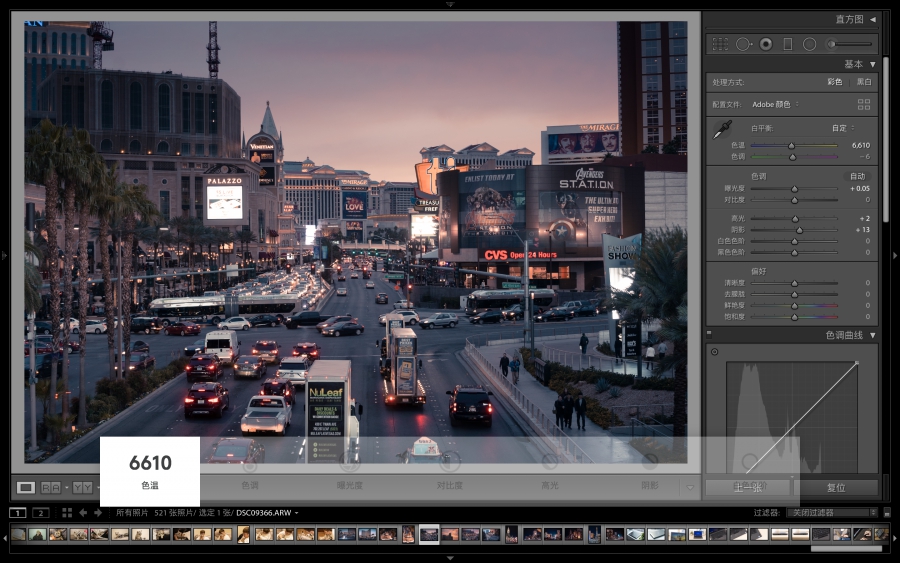Adjust the 阴影 shadows slider
Image resolution: width=900 pixels, height=563 pixels.
(x=794, y=230)
